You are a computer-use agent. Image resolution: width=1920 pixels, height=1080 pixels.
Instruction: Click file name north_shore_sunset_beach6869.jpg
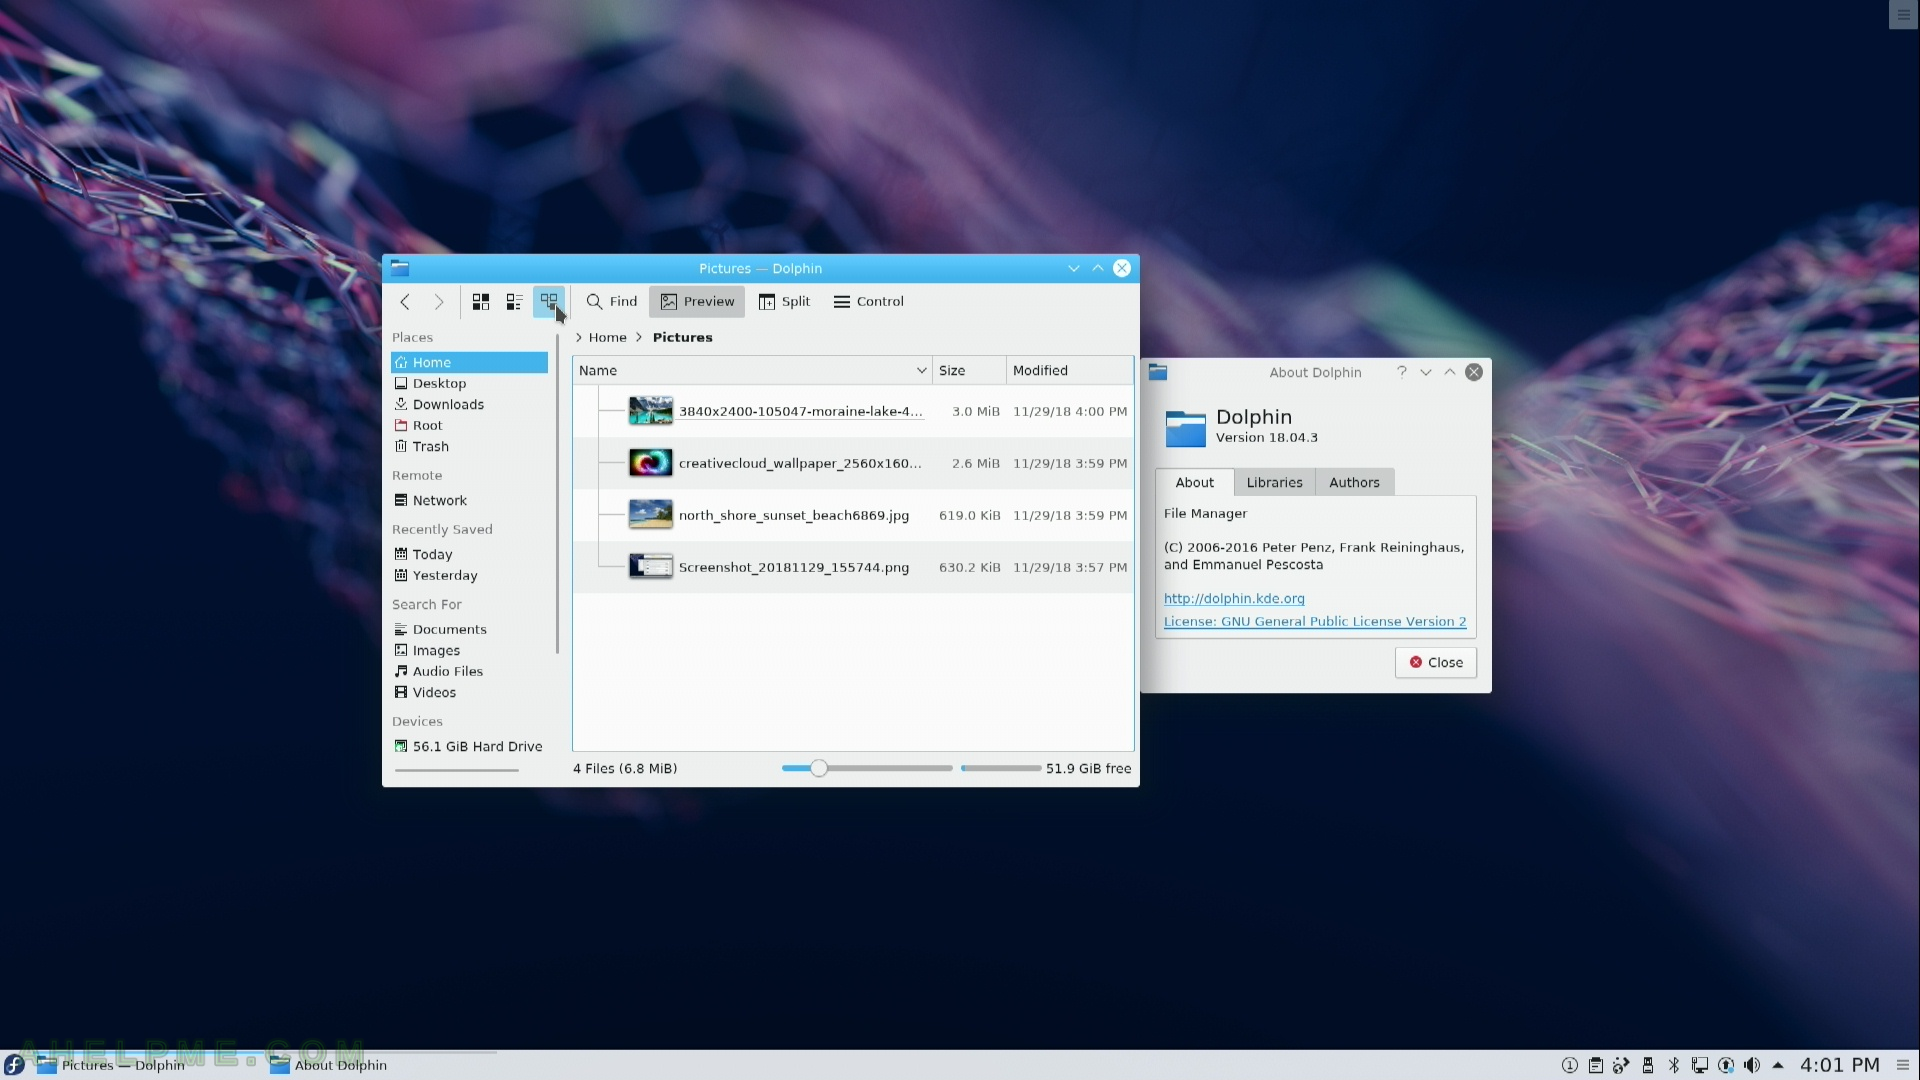tap(794, 515)
